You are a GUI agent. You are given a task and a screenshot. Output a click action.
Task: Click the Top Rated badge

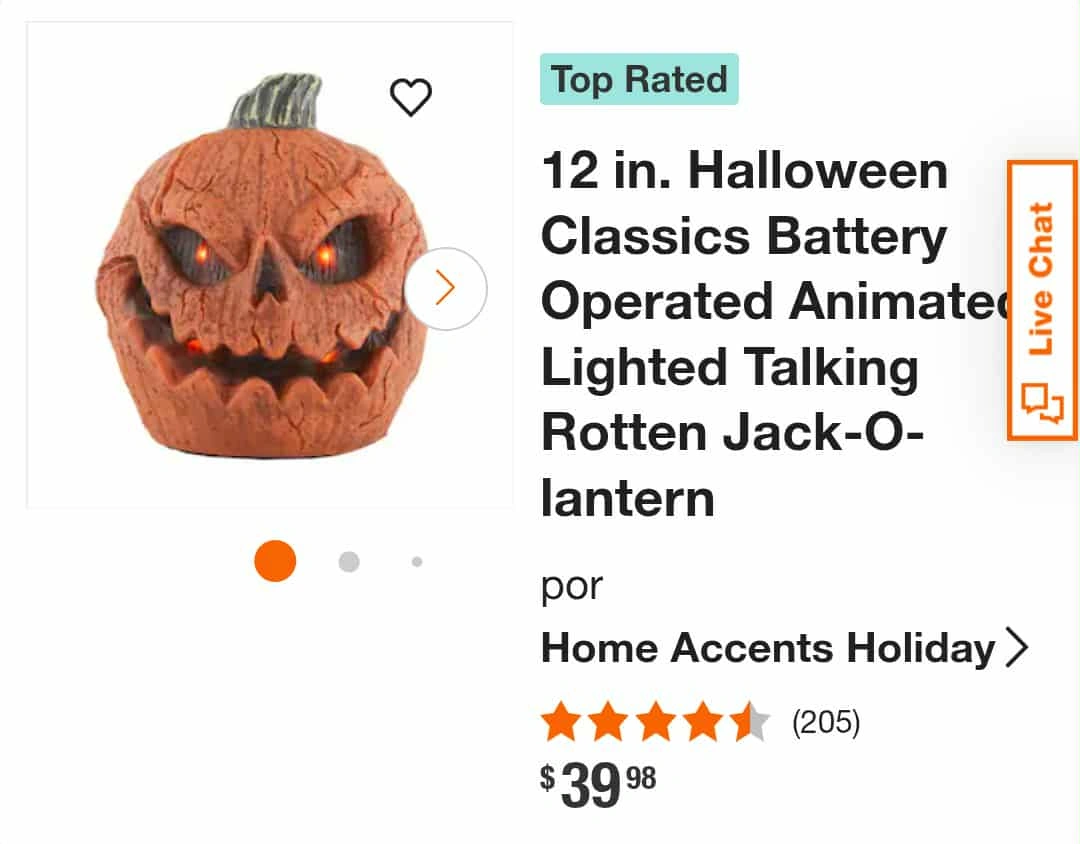pos(639,79)
